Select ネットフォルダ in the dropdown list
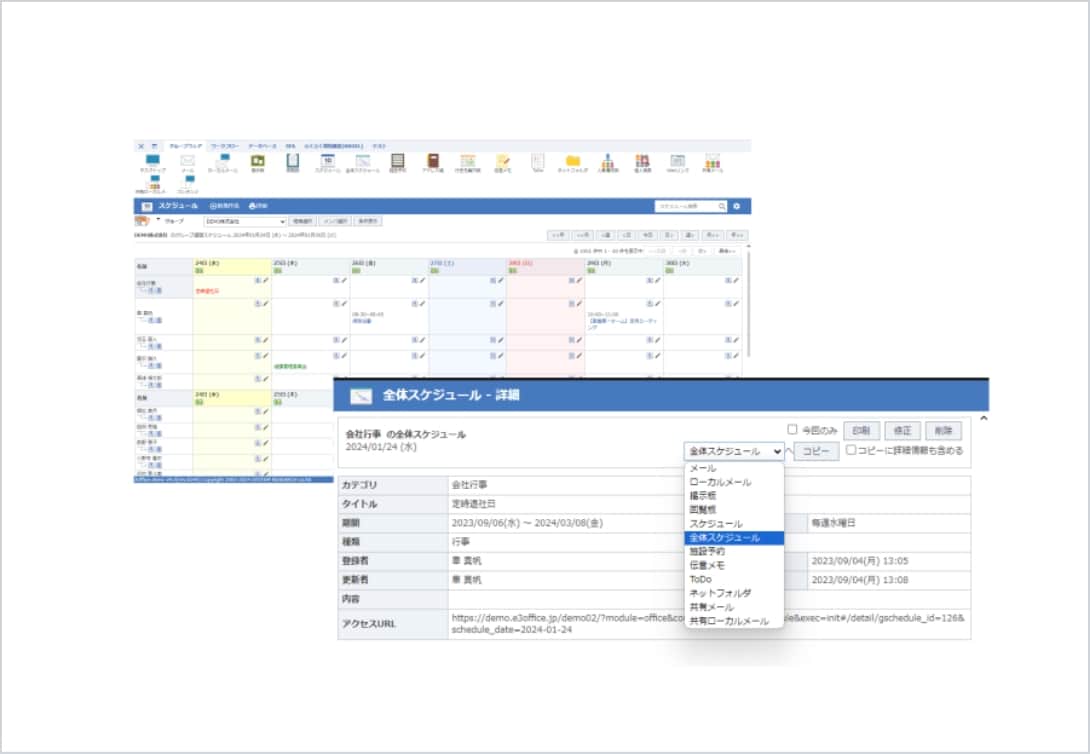1090x754 pixels. [x=733, y=593]
